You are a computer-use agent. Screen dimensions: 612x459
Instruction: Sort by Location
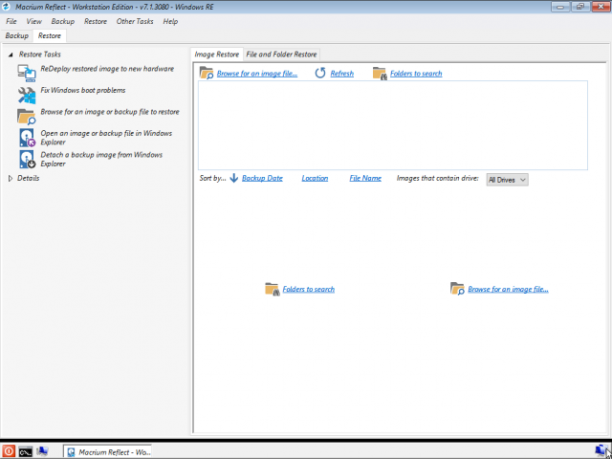[x=315, y=178]
